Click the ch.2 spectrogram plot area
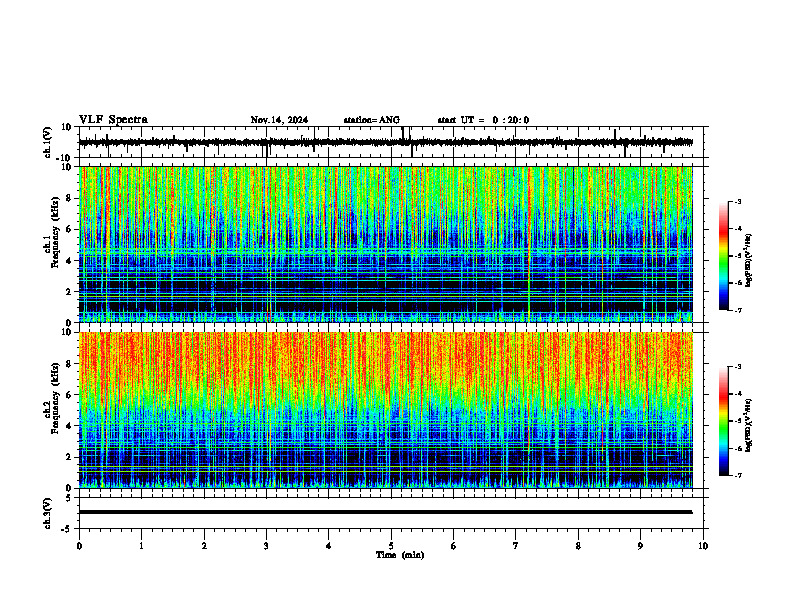 [385, 410]
